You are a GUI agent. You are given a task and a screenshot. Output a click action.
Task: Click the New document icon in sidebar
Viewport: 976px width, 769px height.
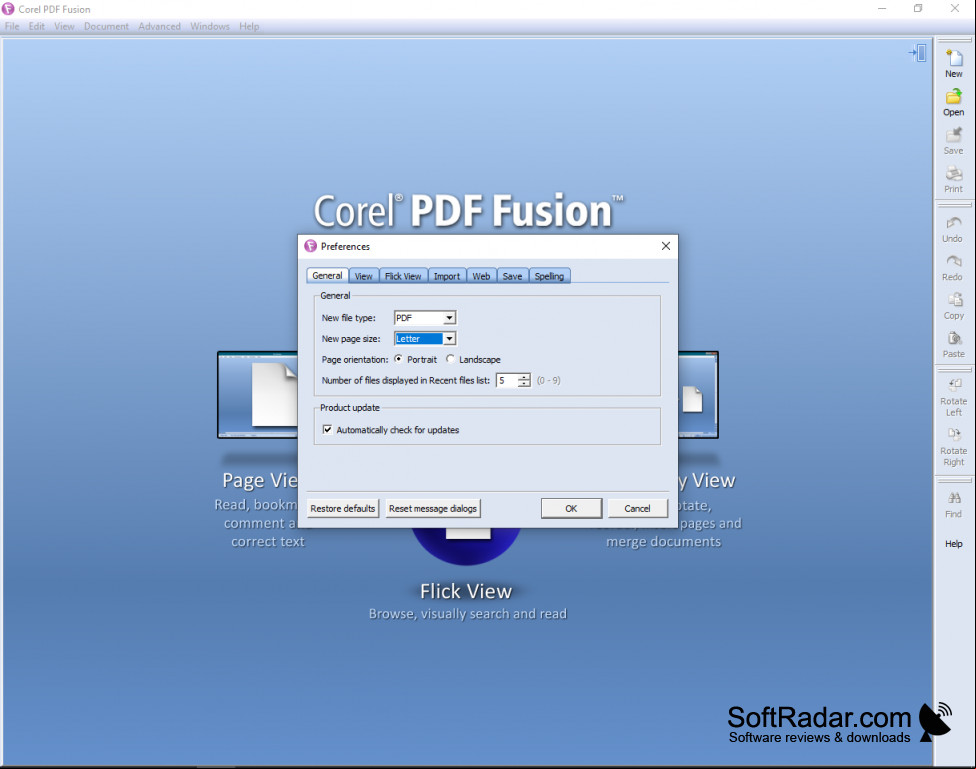954,59
